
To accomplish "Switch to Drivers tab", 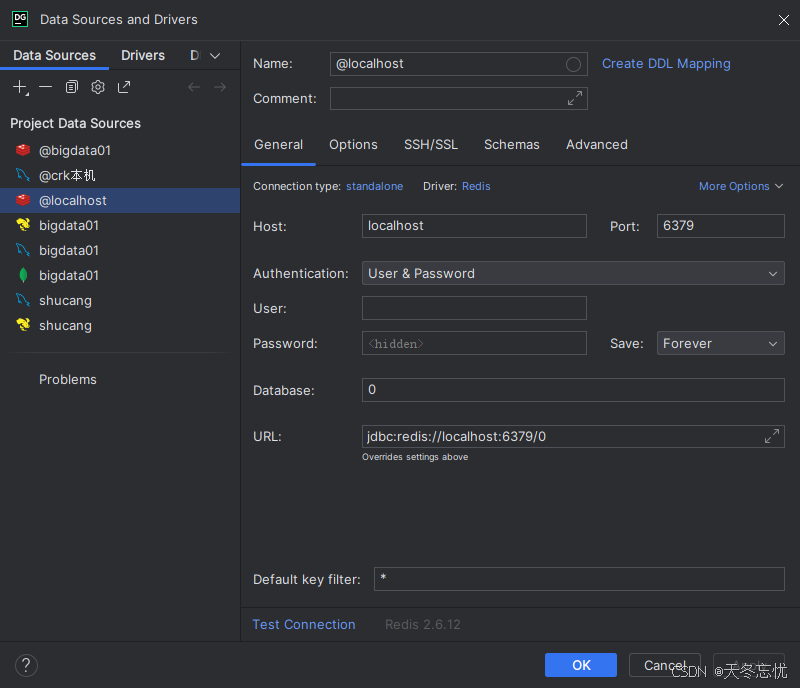I will 143,55.
